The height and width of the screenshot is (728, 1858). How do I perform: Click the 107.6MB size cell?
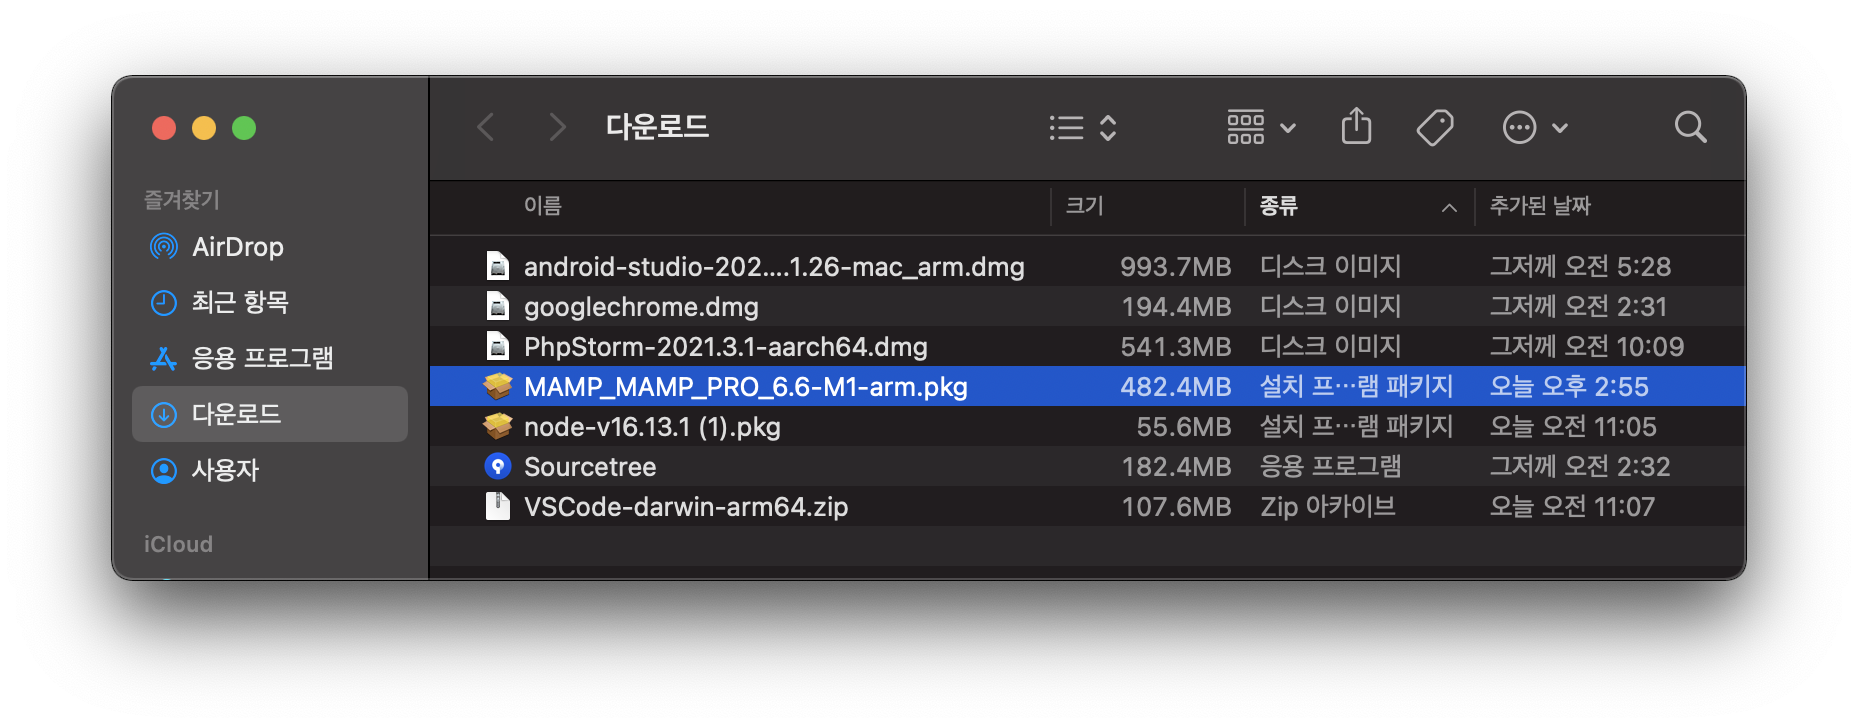tap(1176, 506)
